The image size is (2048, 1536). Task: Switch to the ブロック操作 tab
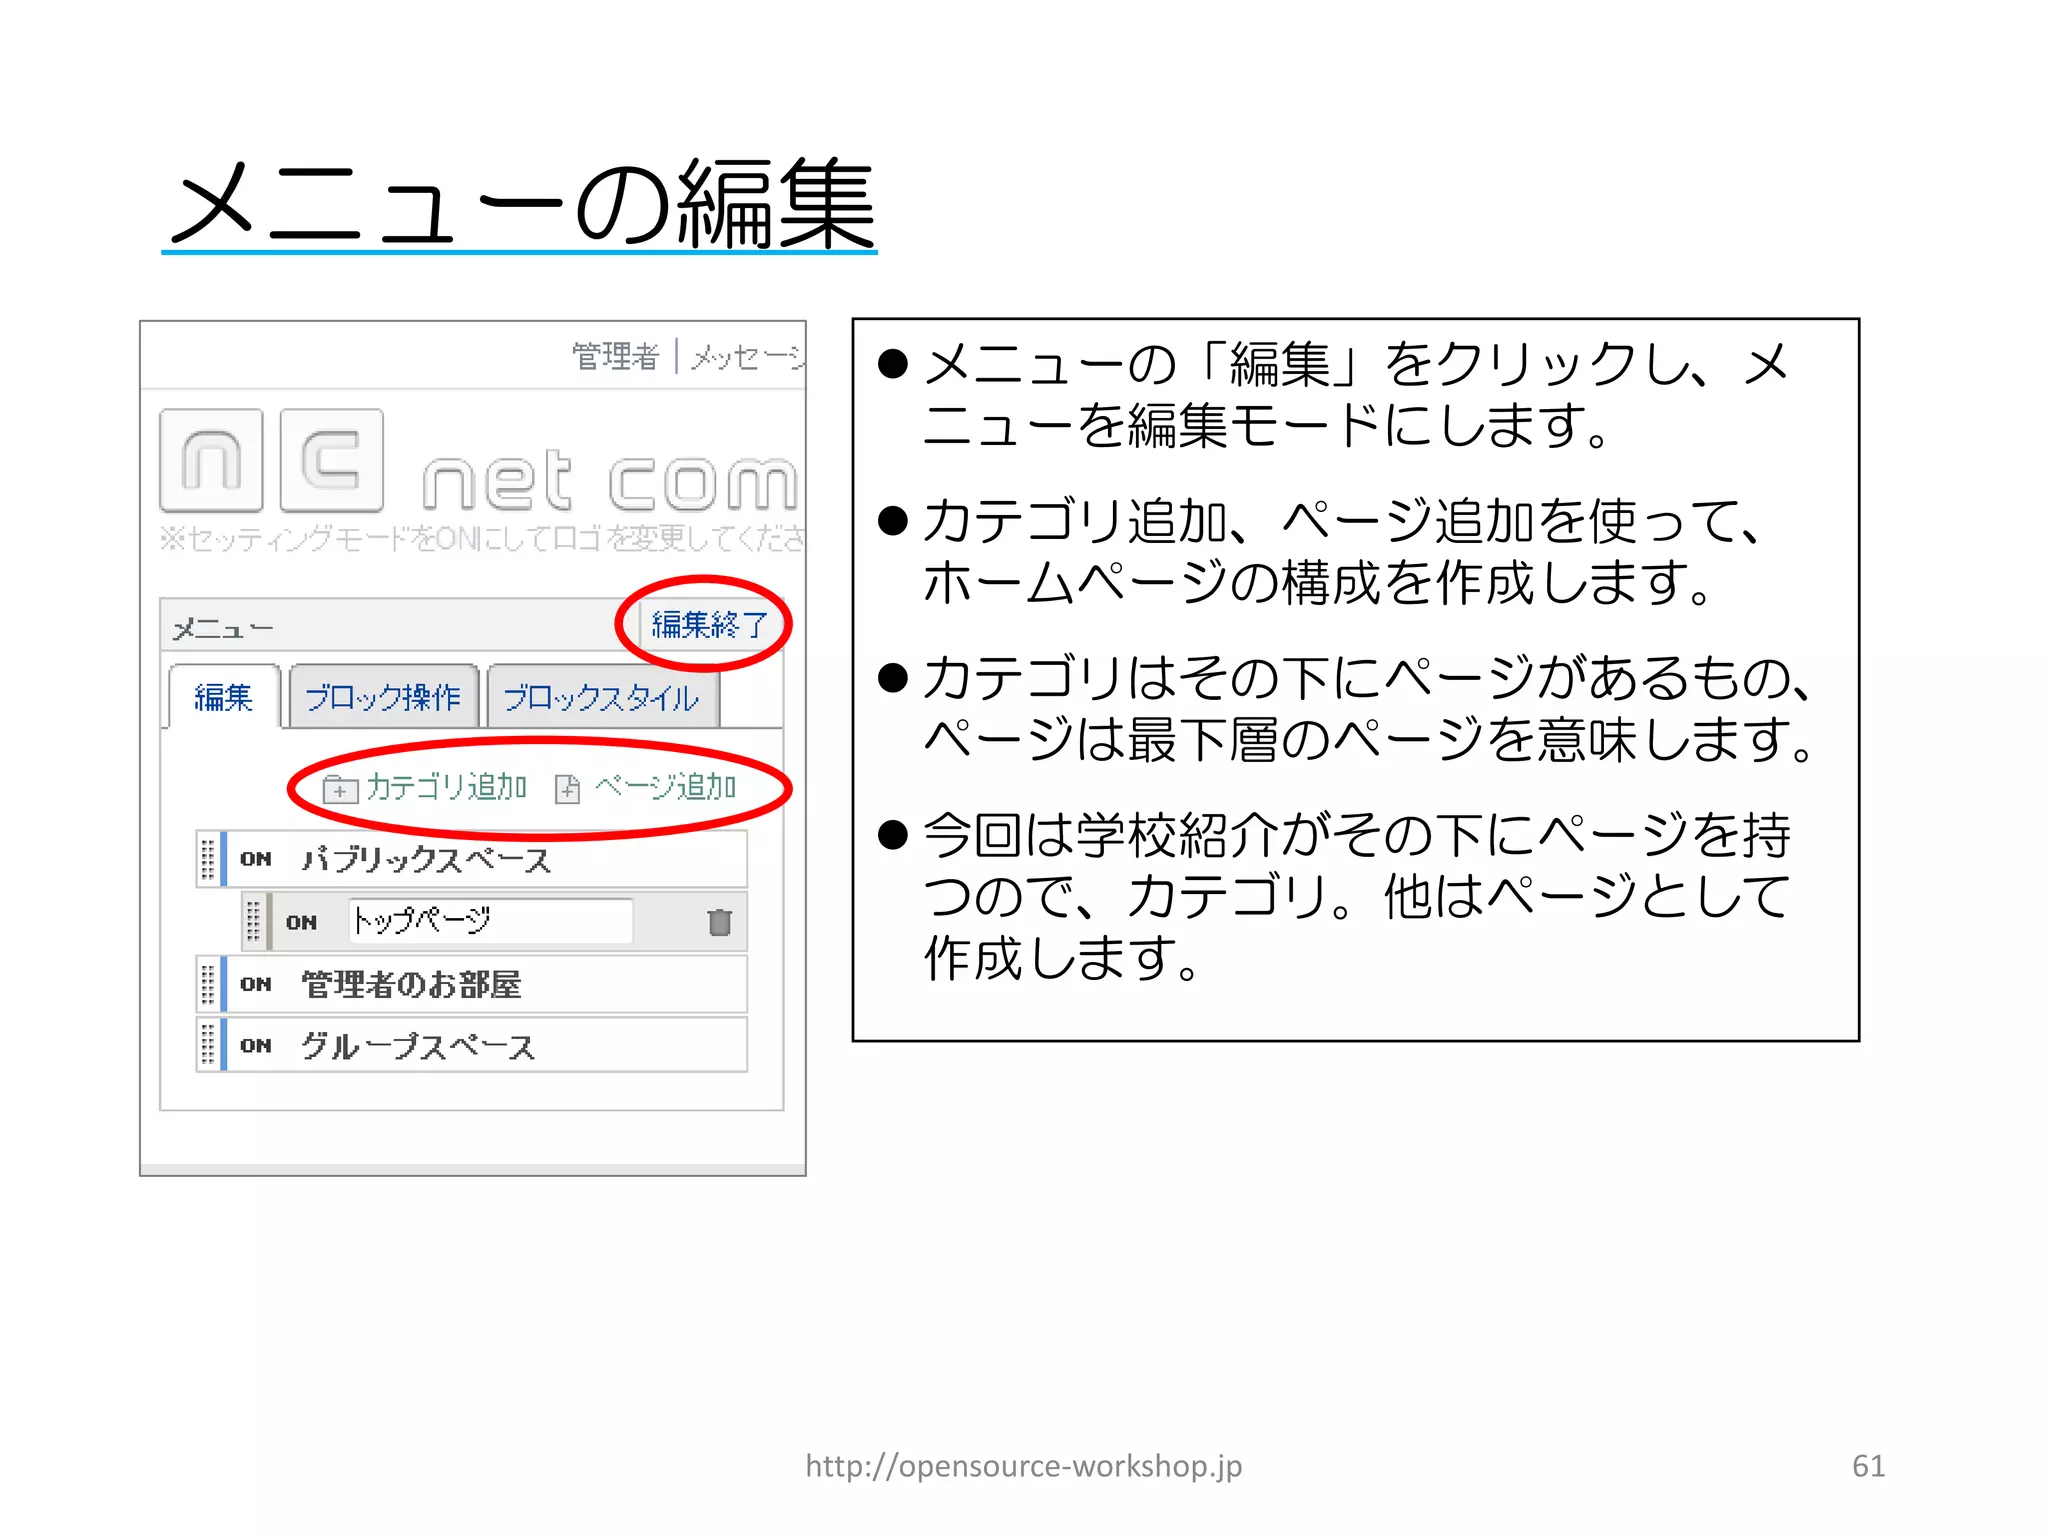tap(383, 697)
